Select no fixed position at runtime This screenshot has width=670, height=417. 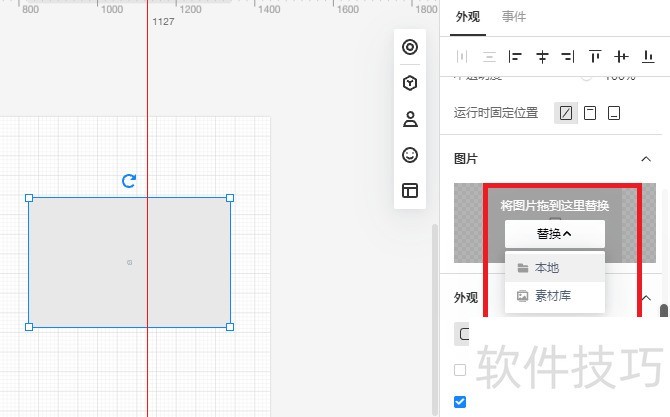point(566,113)
